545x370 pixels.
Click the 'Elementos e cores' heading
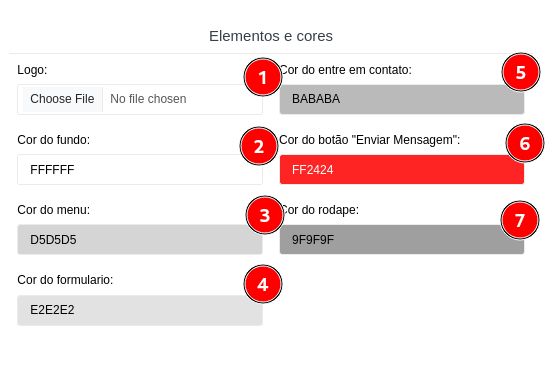[271, 36]
